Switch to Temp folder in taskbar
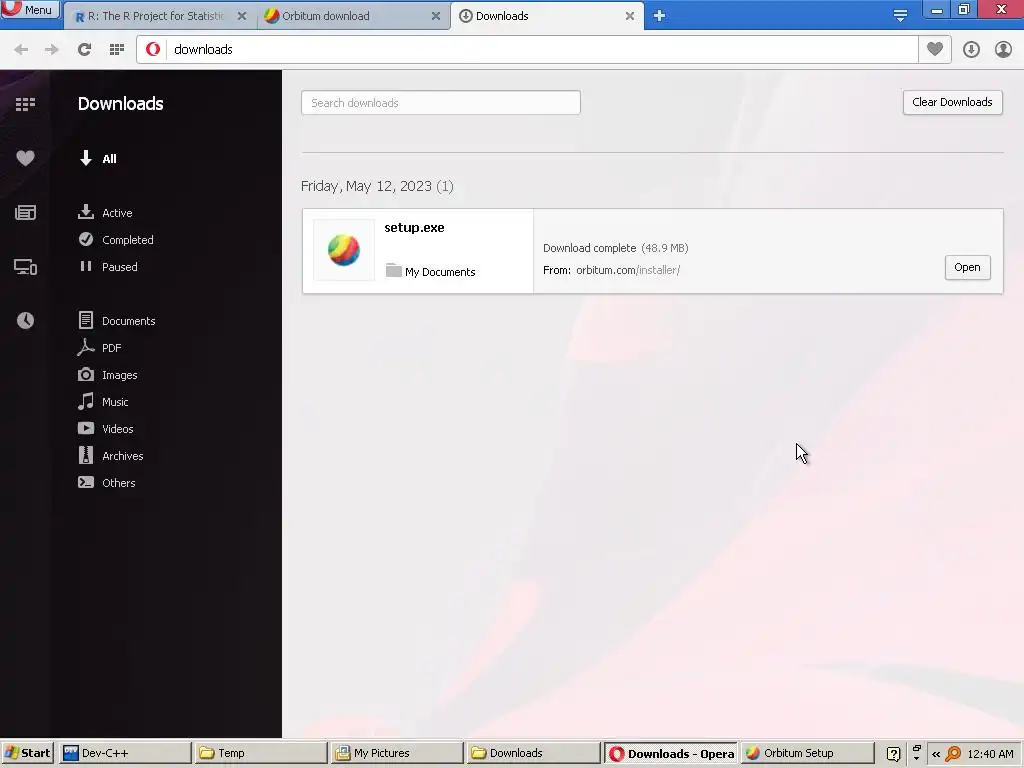Image resolution: width=1024 pixels, height=768 pixels. point(261,753)
